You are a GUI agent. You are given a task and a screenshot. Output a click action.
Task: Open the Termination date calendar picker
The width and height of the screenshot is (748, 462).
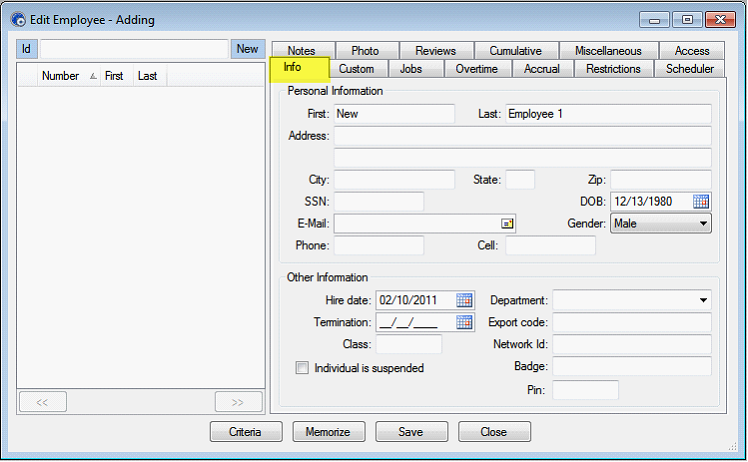click(464, 322)
